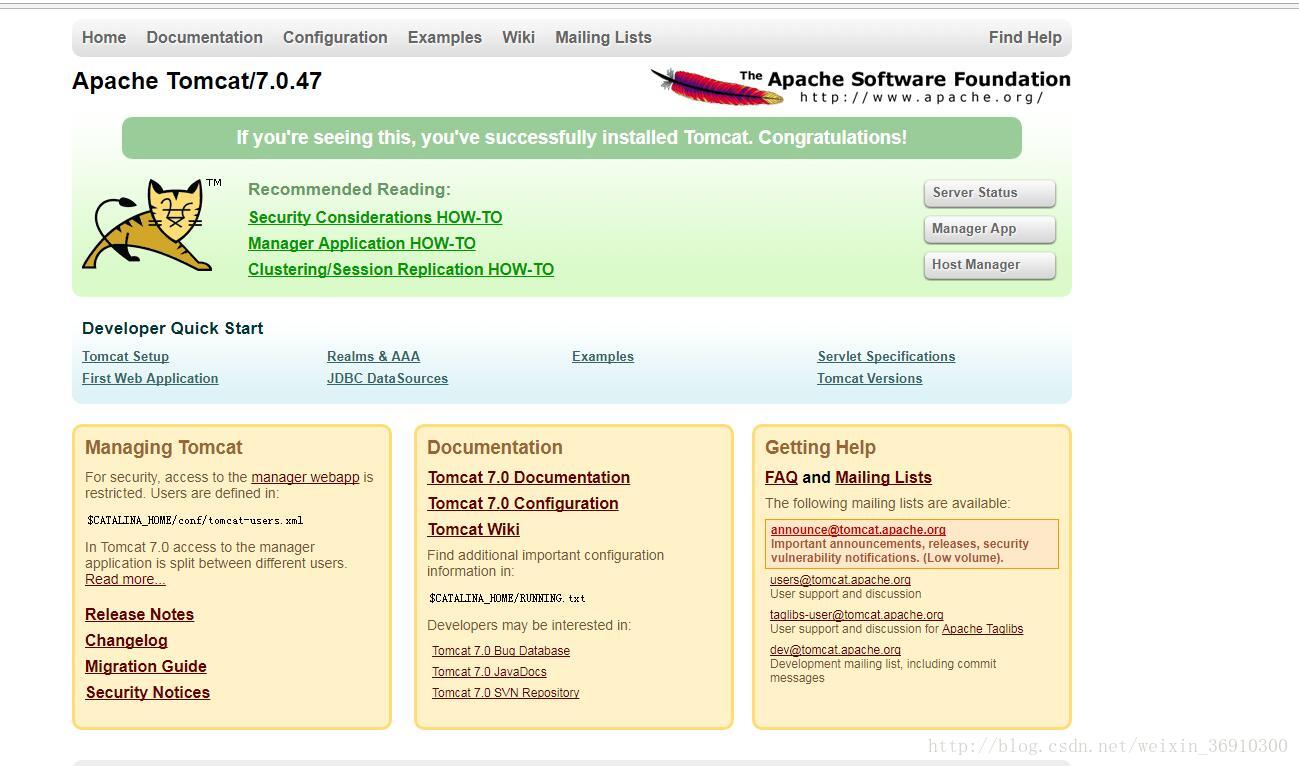The height and width of the screenshot is (766, 1299).
Task: Click the Read more... link
Action: coord(125,579)
